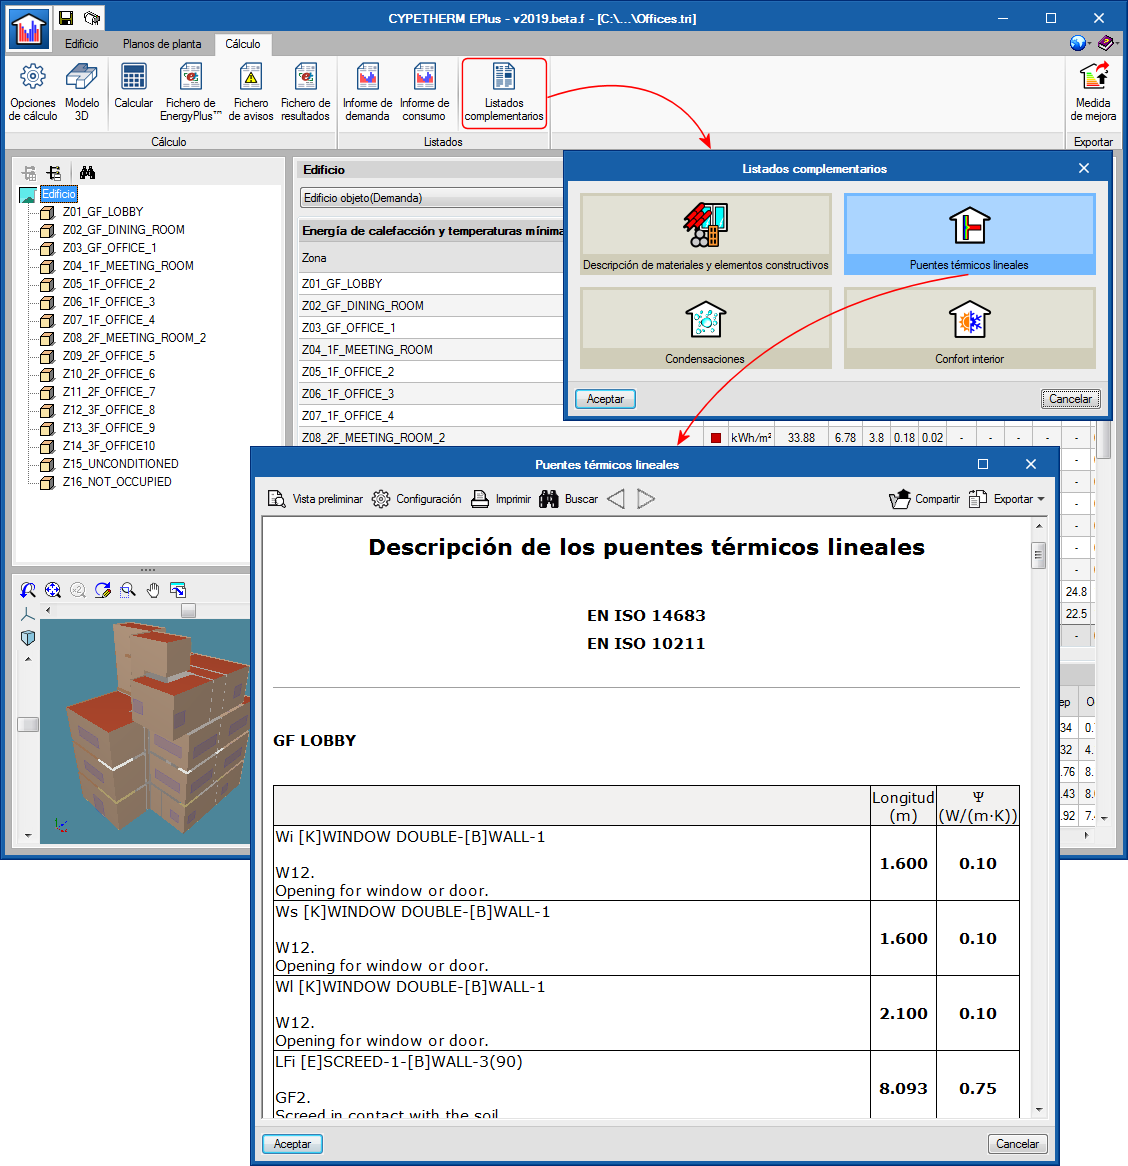Open the Fichero de avisos warnings file
This screenshot has height=1166, width=1128.
[251, 92]
